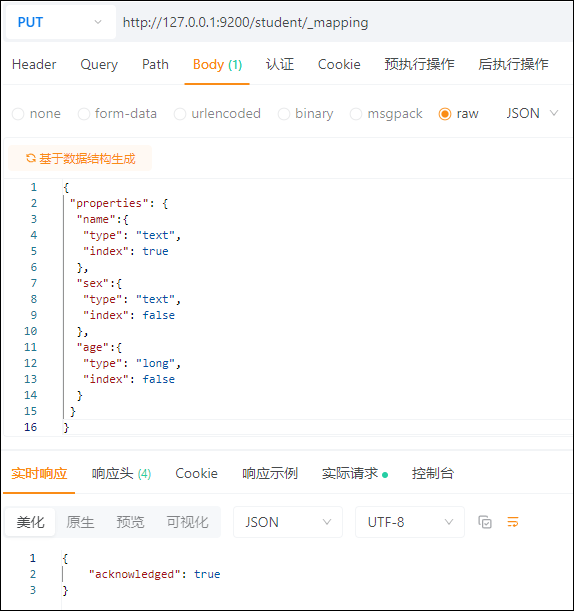Viewport: 574px width, 611px height.
Task: Open the 认证 tab
Action: [x=280, y=64]
